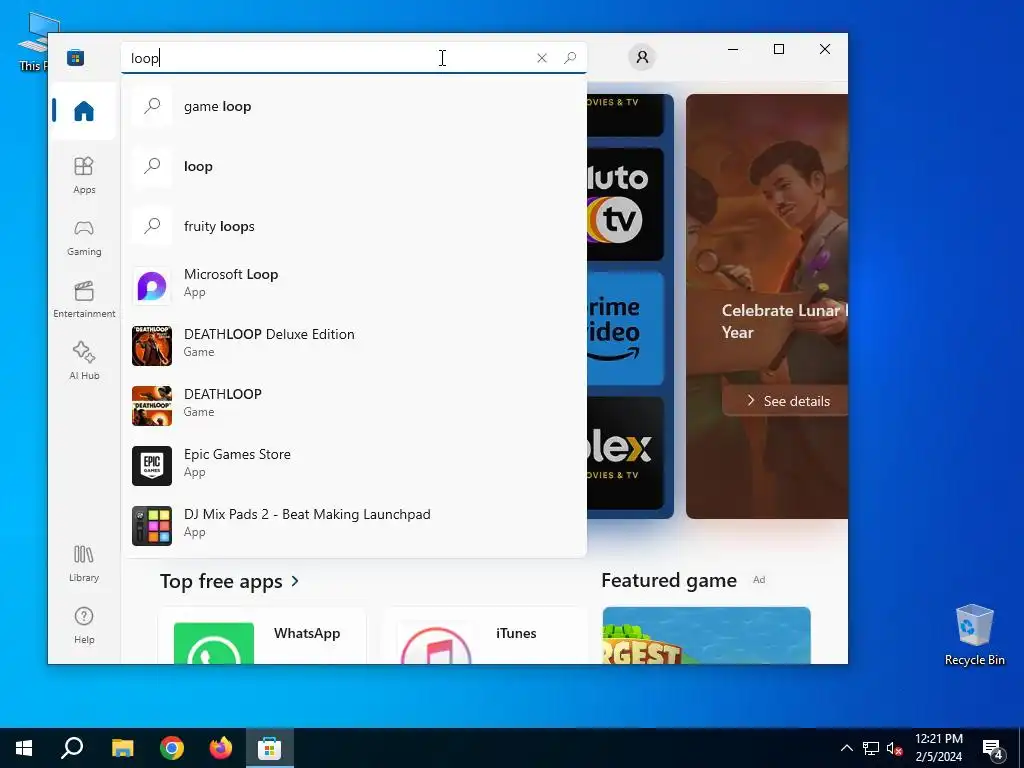The width and height of the screenshot is (1024, 768).
Task: Click the muted volume tray icon
Action: point(894,748)
